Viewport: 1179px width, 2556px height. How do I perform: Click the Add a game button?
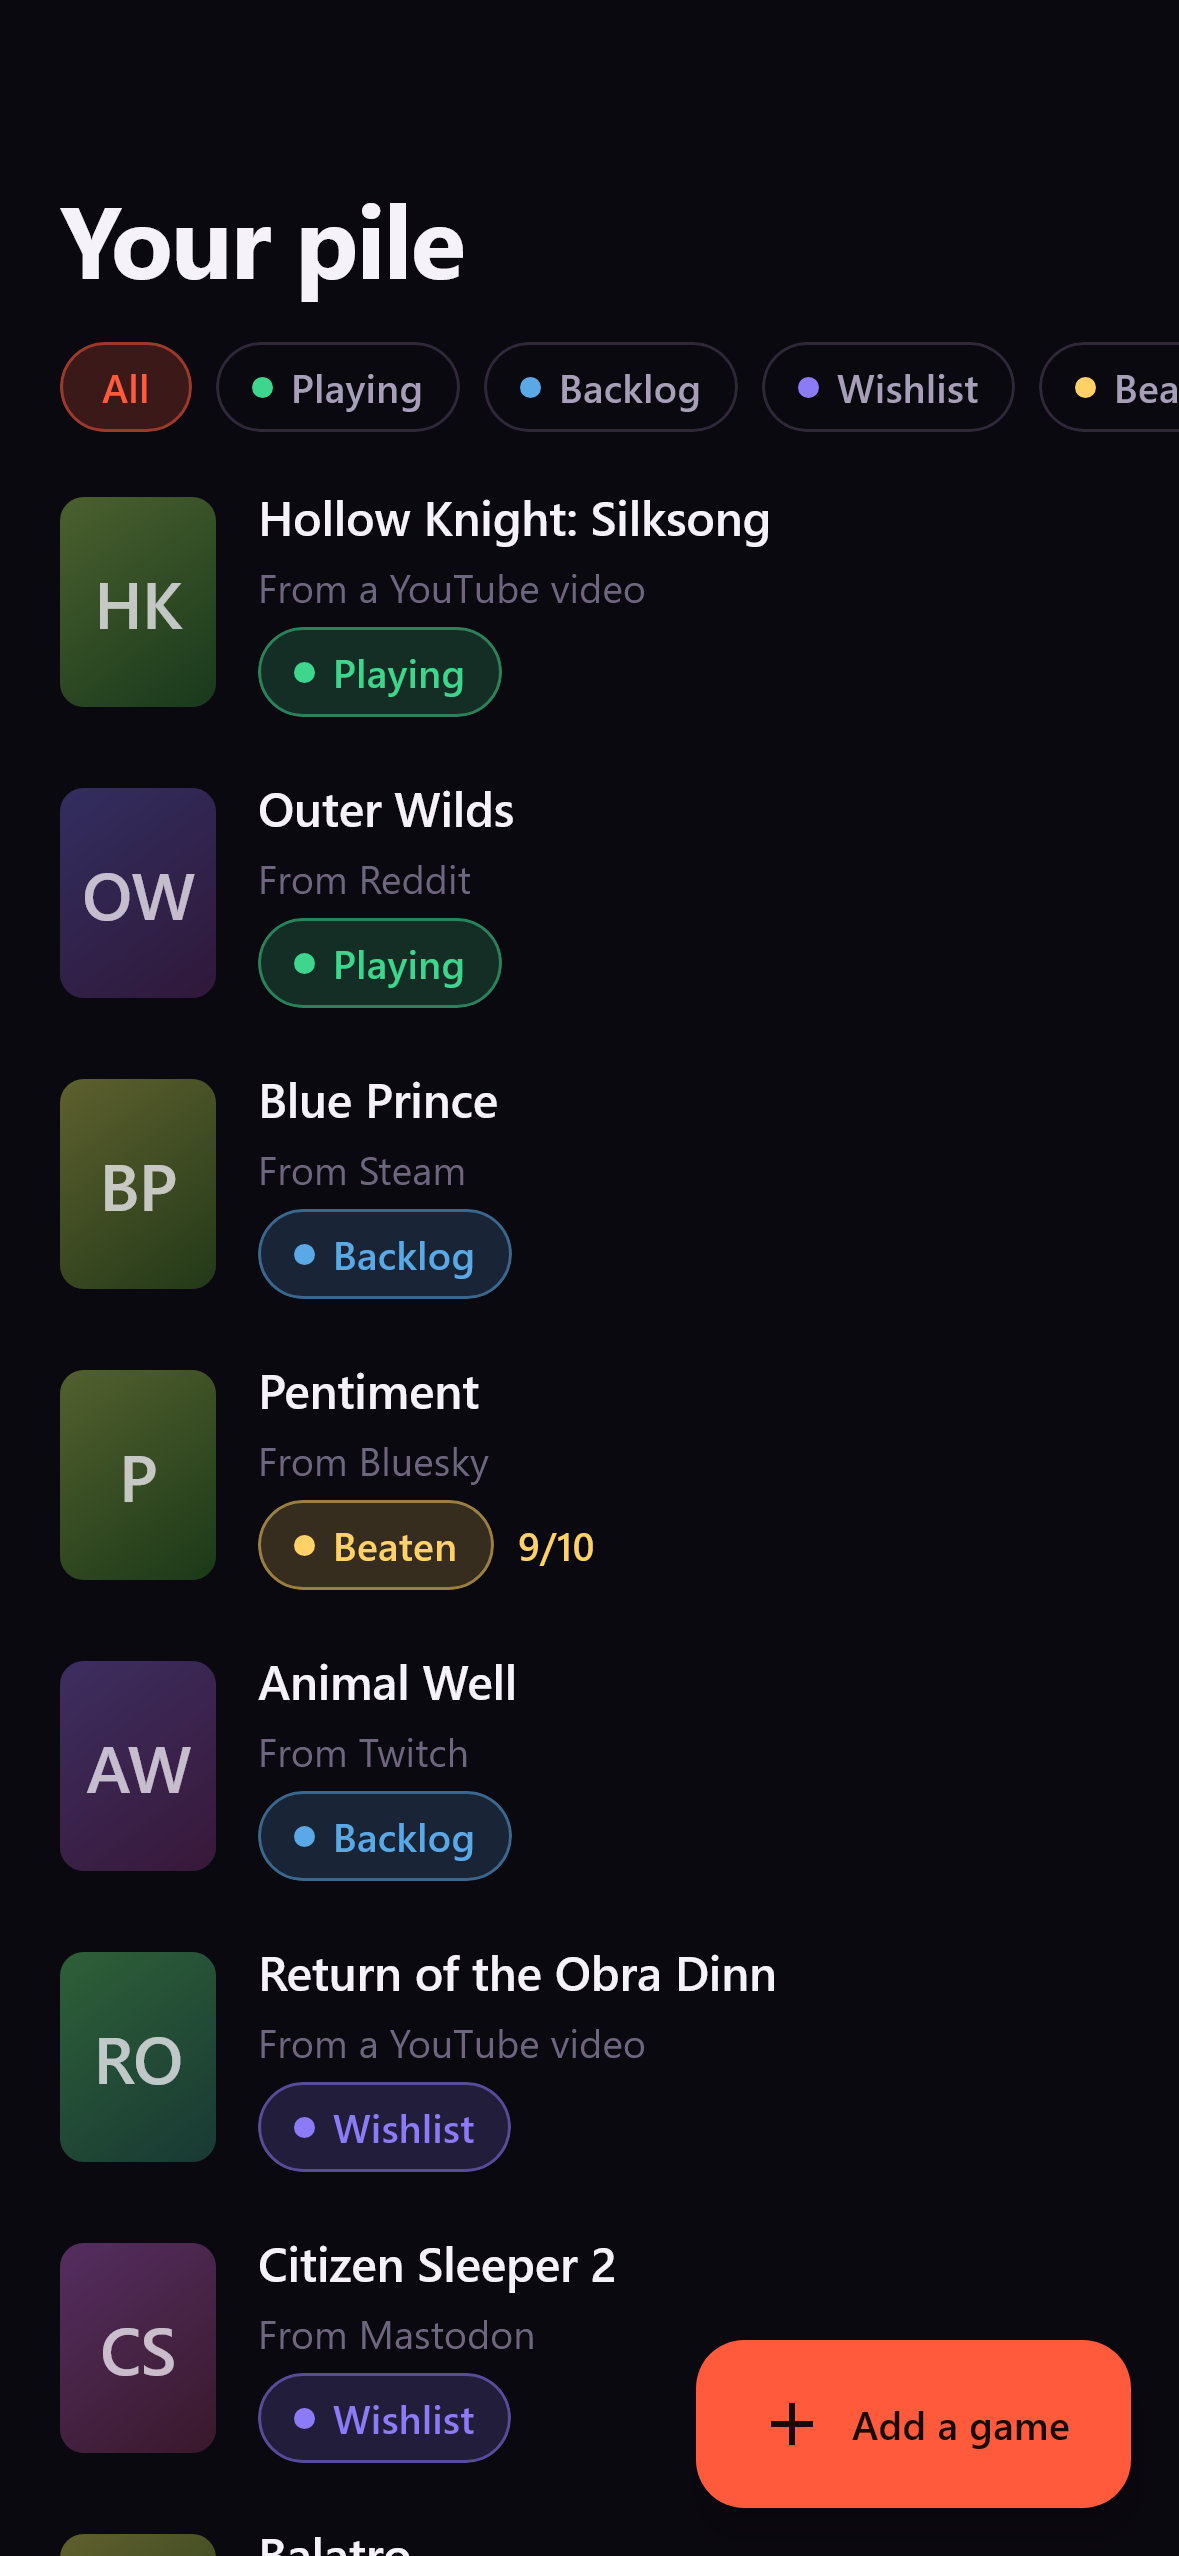[x=913, y=2424]
